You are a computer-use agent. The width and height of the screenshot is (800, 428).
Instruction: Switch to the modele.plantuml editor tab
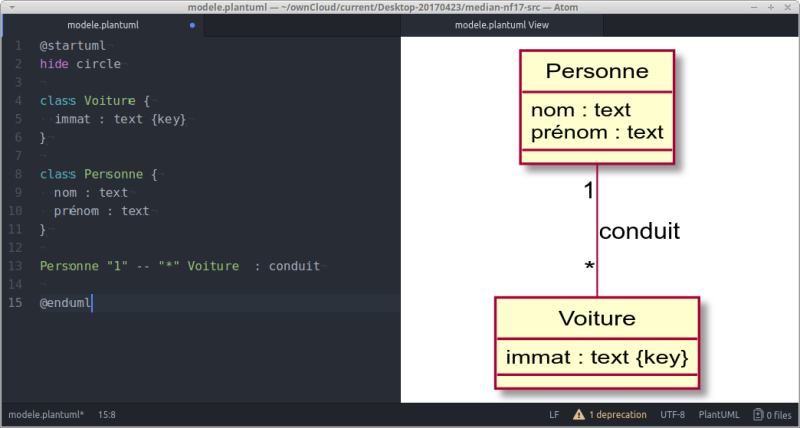click(103, 25)
